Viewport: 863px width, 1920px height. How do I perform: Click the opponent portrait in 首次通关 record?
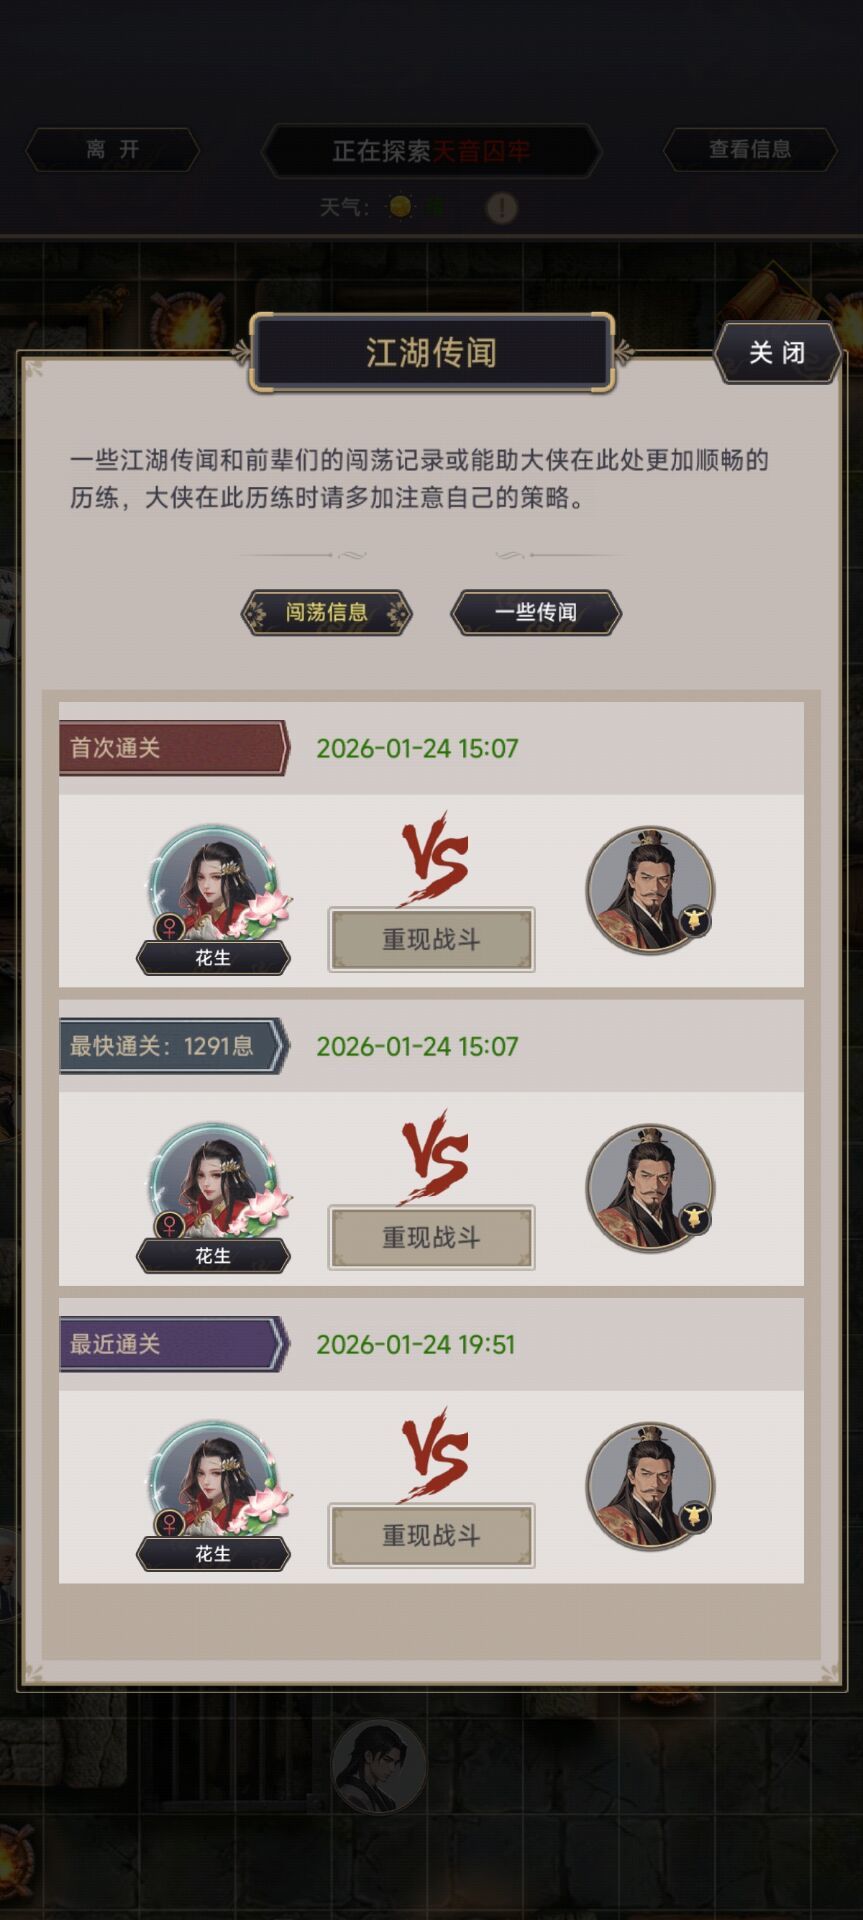pos(651,889)
